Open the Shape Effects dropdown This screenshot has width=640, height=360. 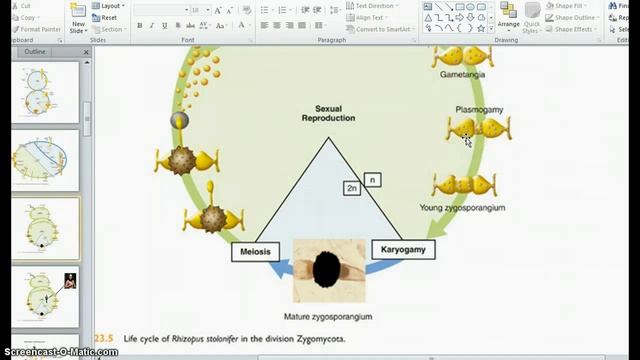point(571,29)
